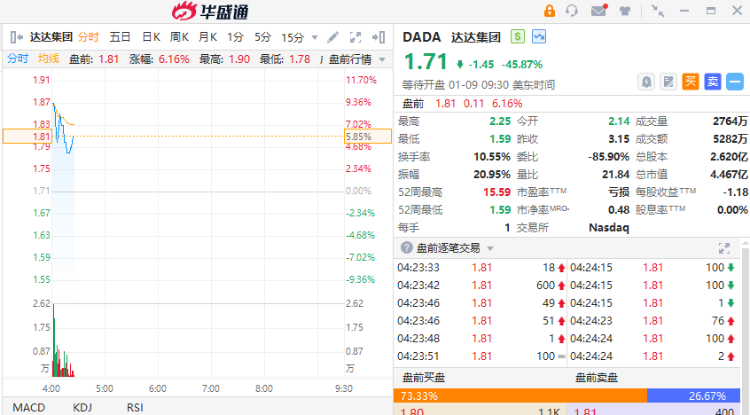Collapse left panel icon beside 达达集团

coord(16,37)
